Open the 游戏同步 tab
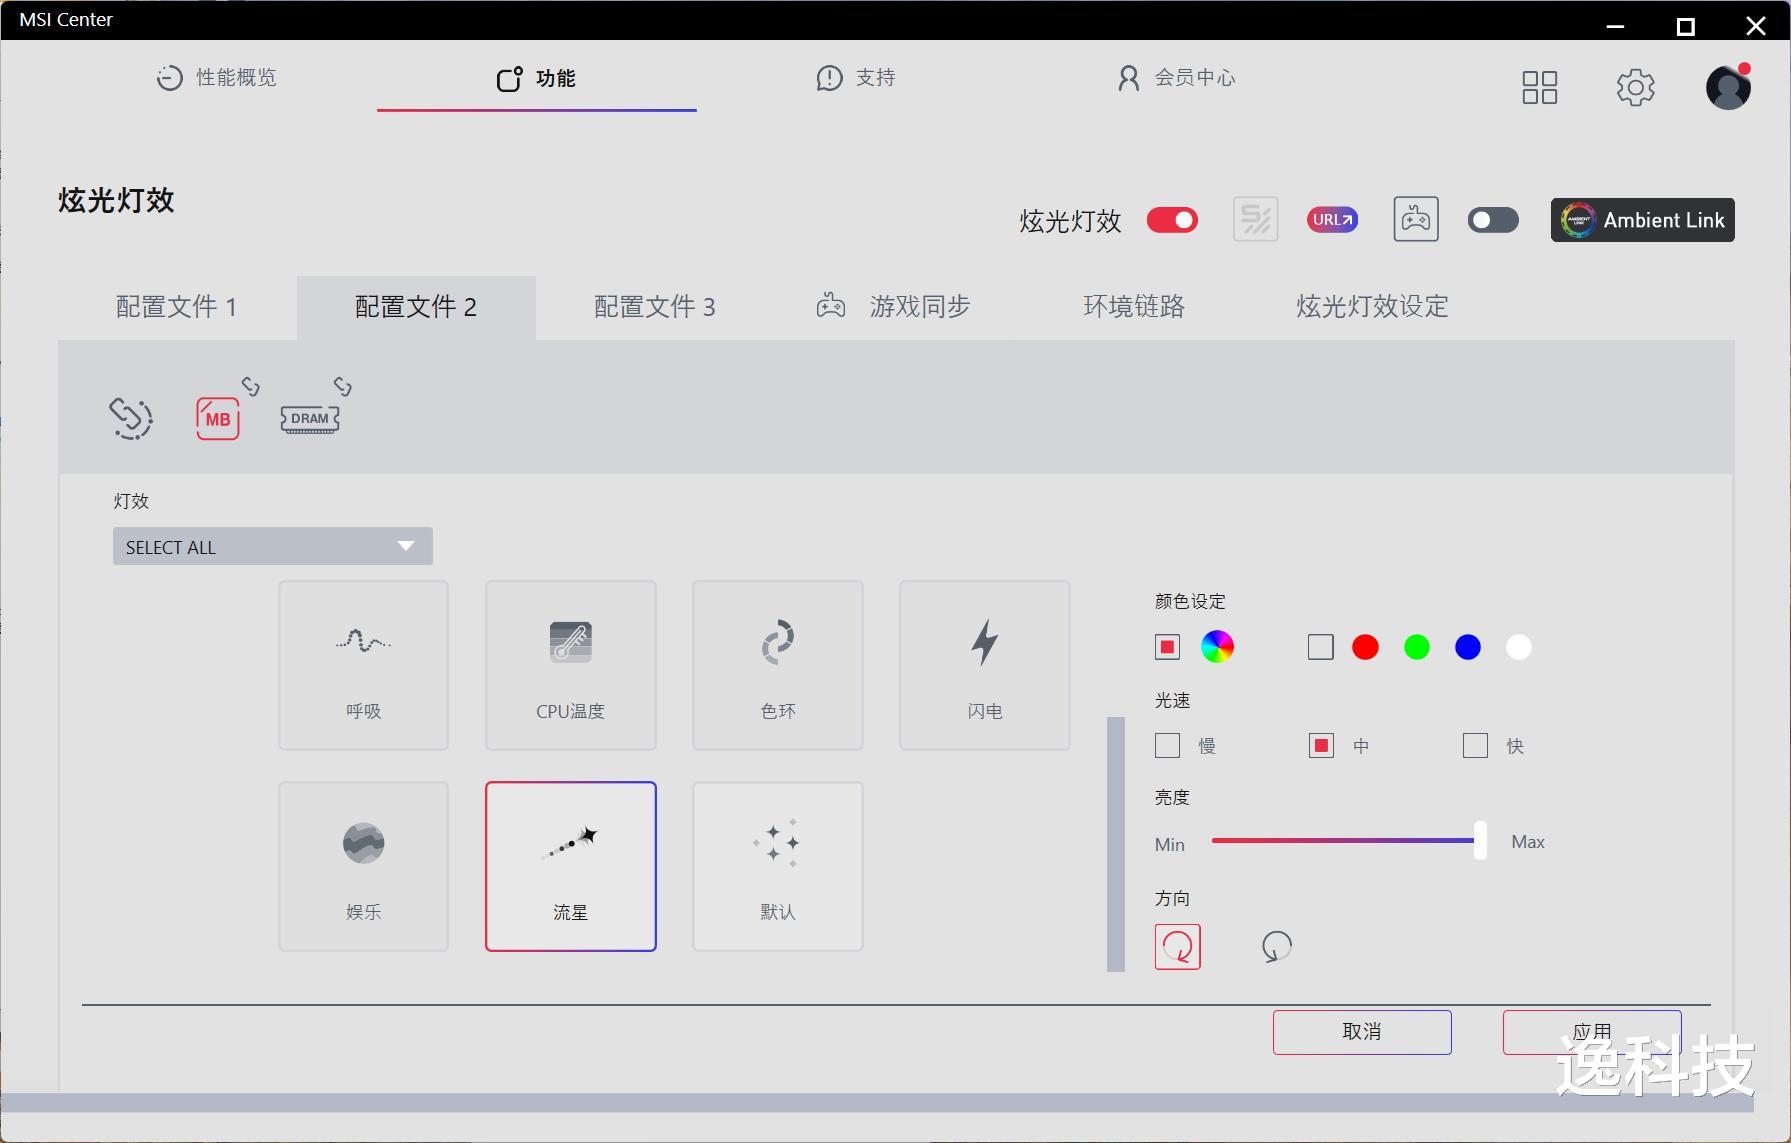 point(894,307)
